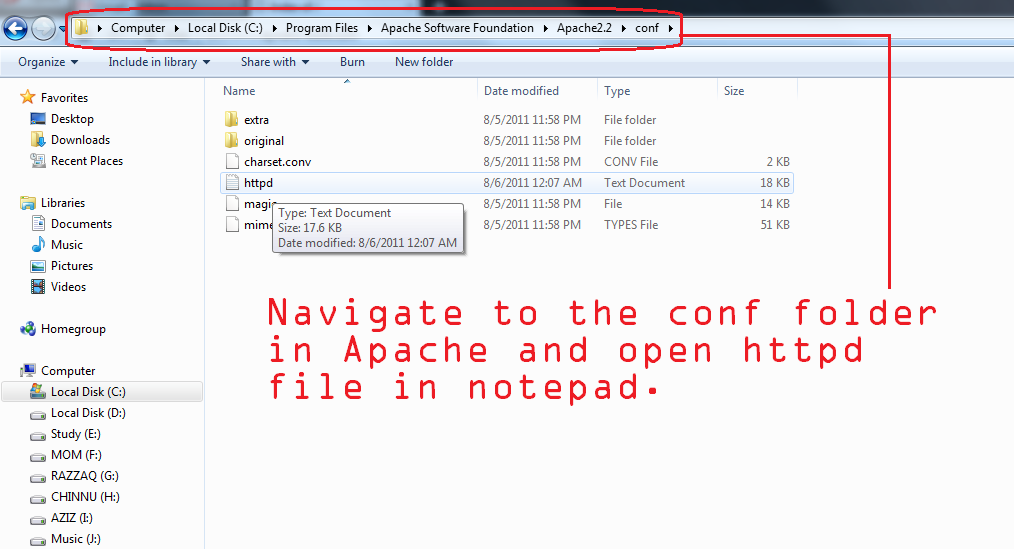
Task: Open Downloads in Favorites
Action: (80, 140)
